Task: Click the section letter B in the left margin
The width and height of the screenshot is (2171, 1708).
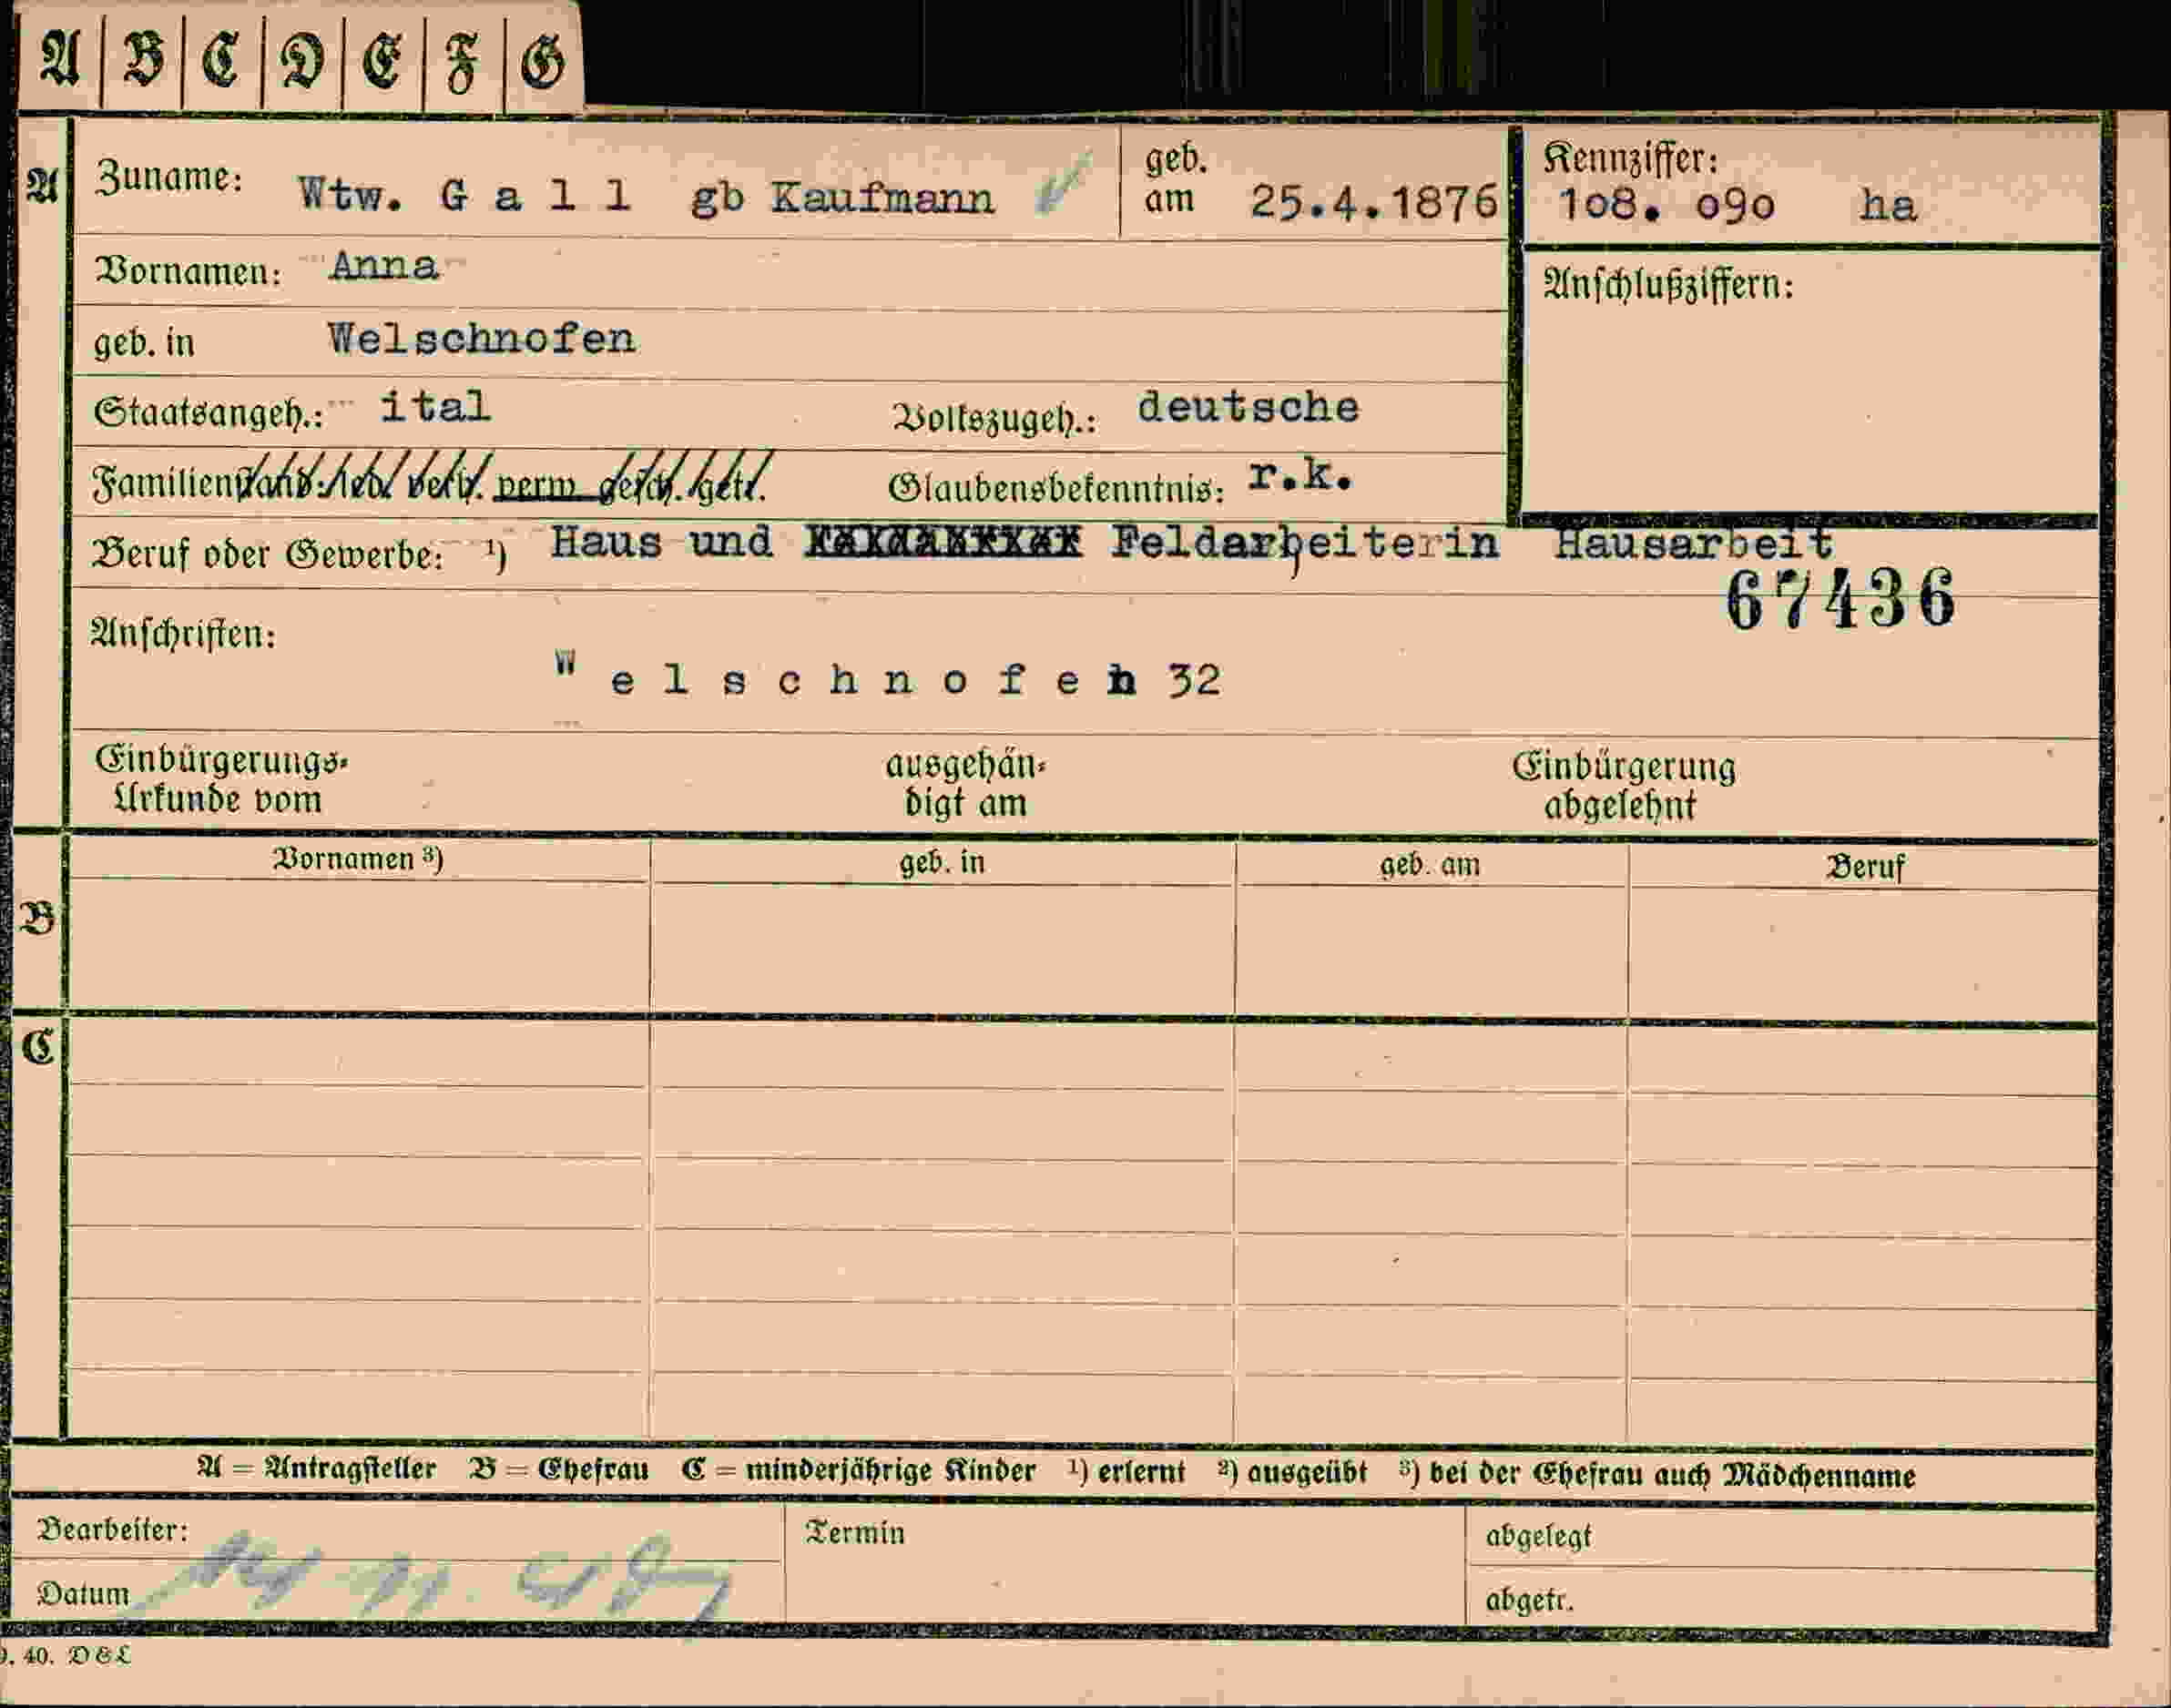Action: 37,918
